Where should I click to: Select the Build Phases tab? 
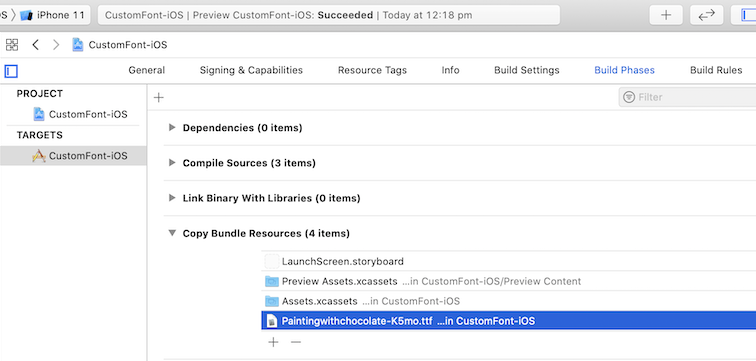point(624,70)
